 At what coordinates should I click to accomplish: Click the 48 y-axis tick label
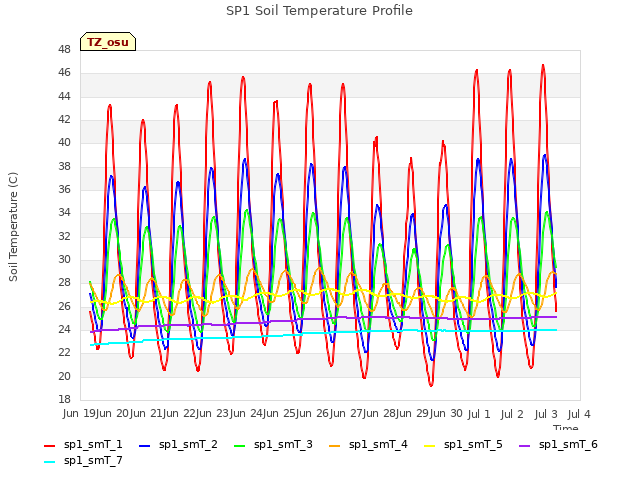(x=64, y=49)
